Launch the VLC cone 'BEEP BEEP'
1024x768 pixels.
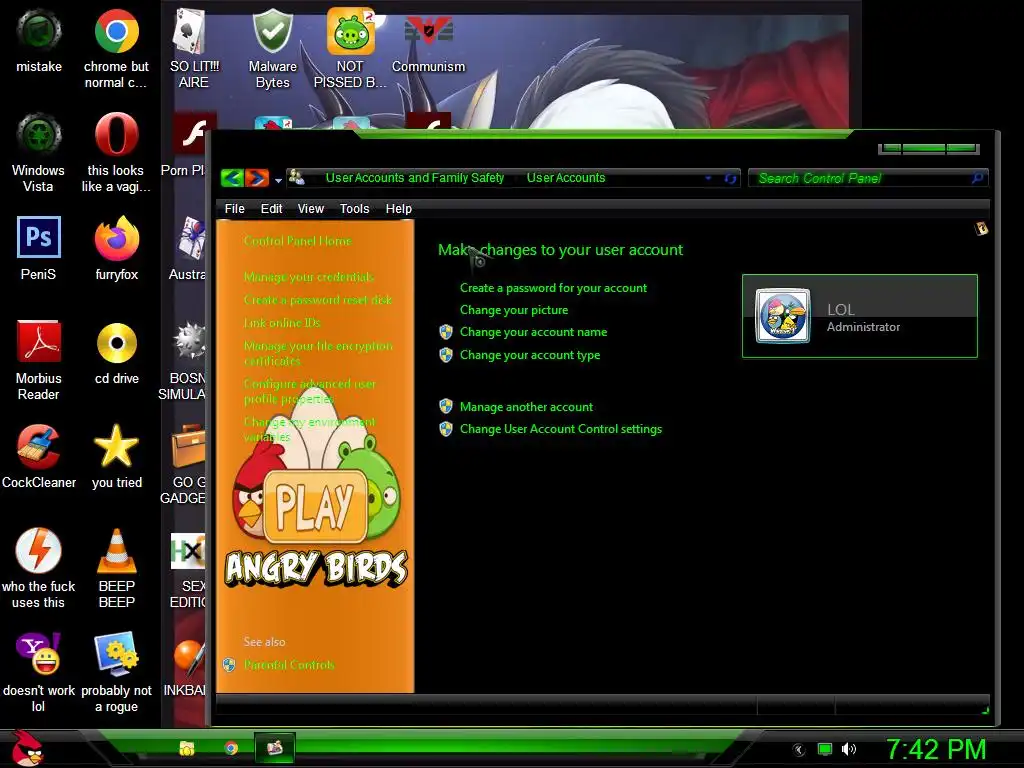pos(116,568)
